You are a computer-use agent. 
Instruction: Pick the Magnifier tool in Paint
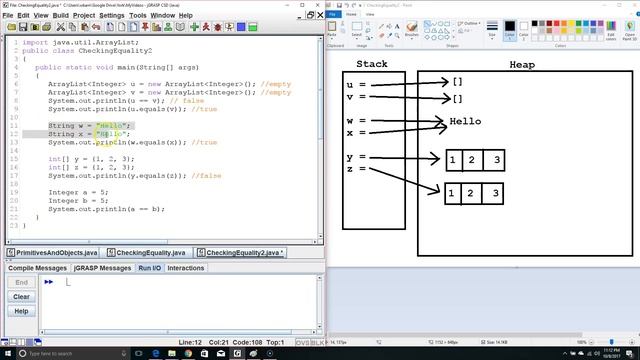[397, 36]
